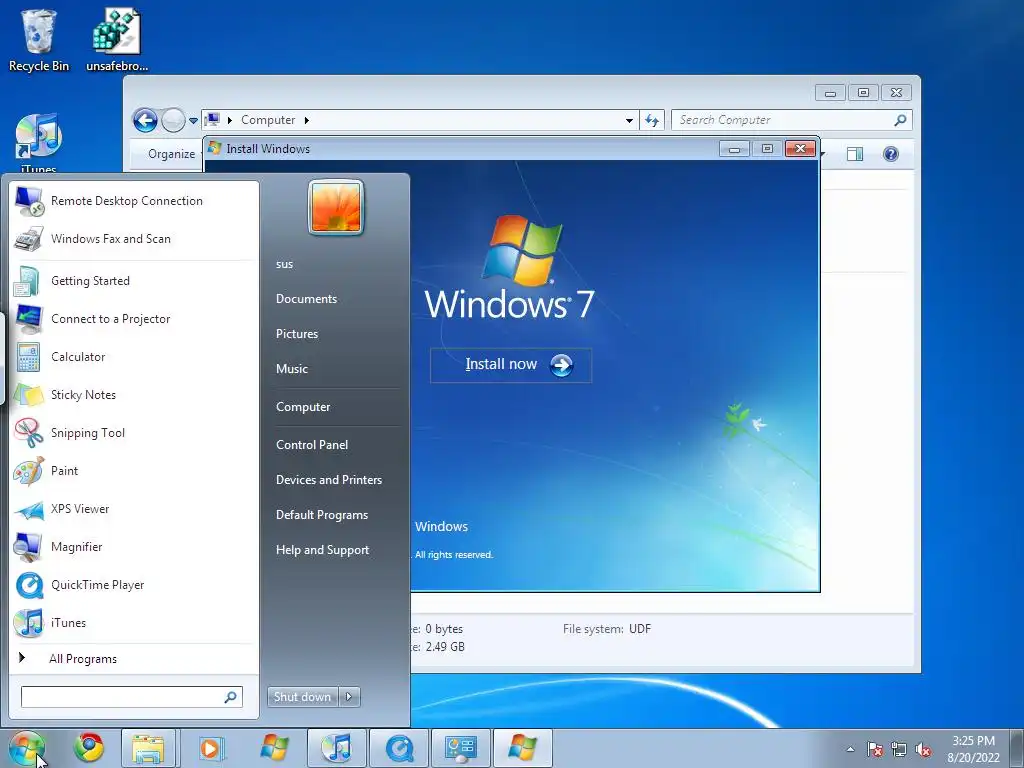Click forward button in Explorer window

point(173,120)
